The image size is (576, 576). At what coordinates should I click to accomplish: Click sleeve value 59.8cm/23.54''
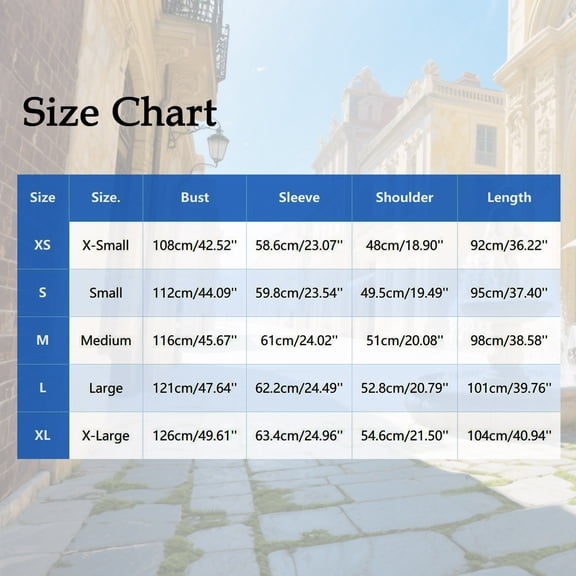[299, 293]
